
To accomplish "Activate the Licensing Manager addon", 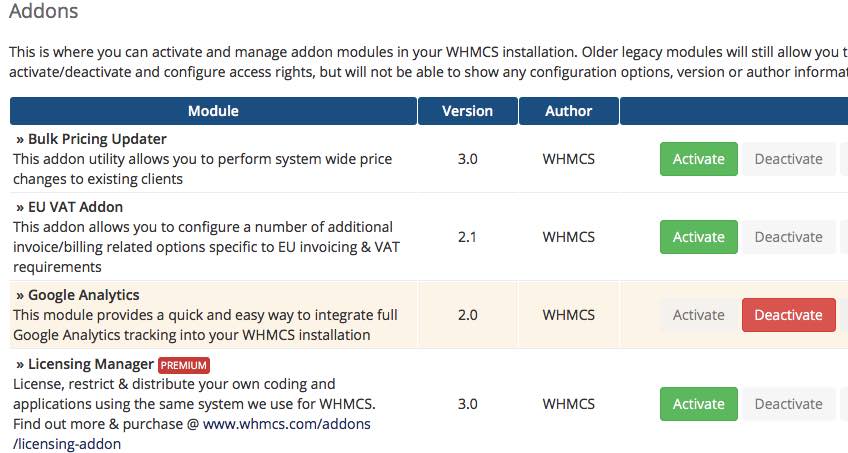I will tap(698, 404).
